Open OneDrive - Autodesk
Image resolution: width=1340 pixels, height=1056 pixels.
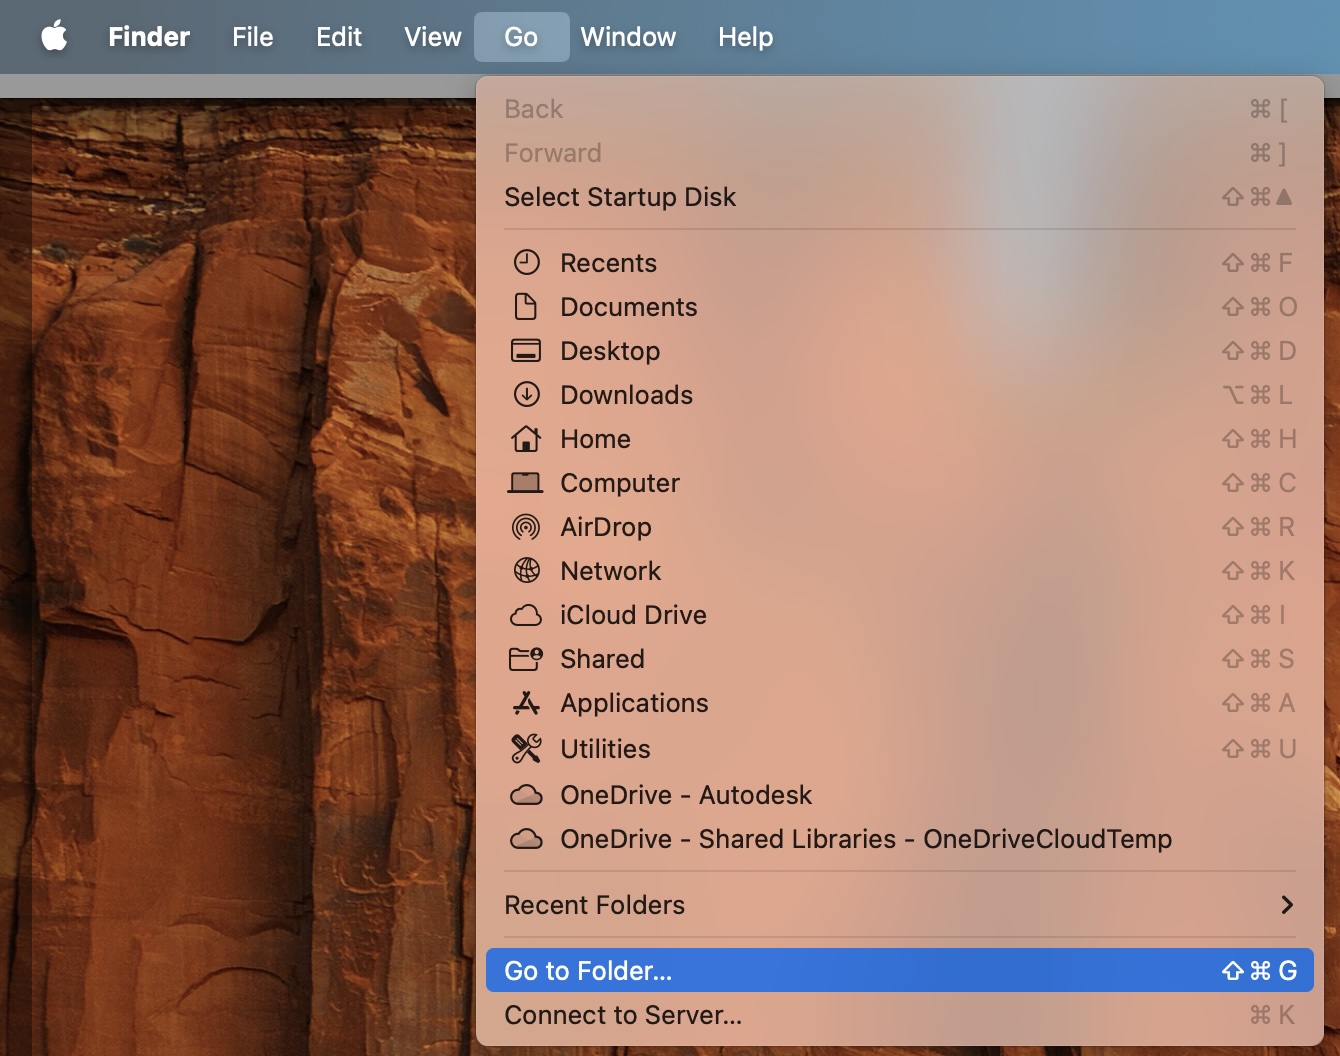pos(685,795)
